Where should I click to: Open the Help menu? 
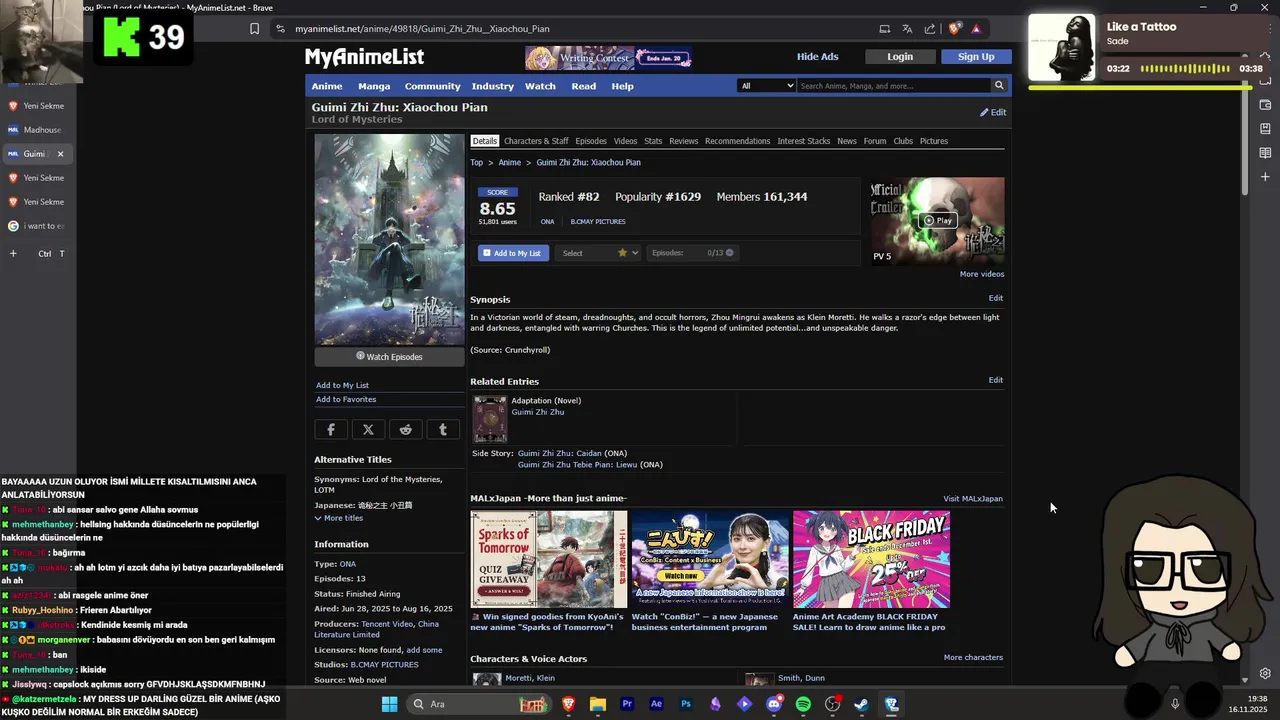(622, 86)
